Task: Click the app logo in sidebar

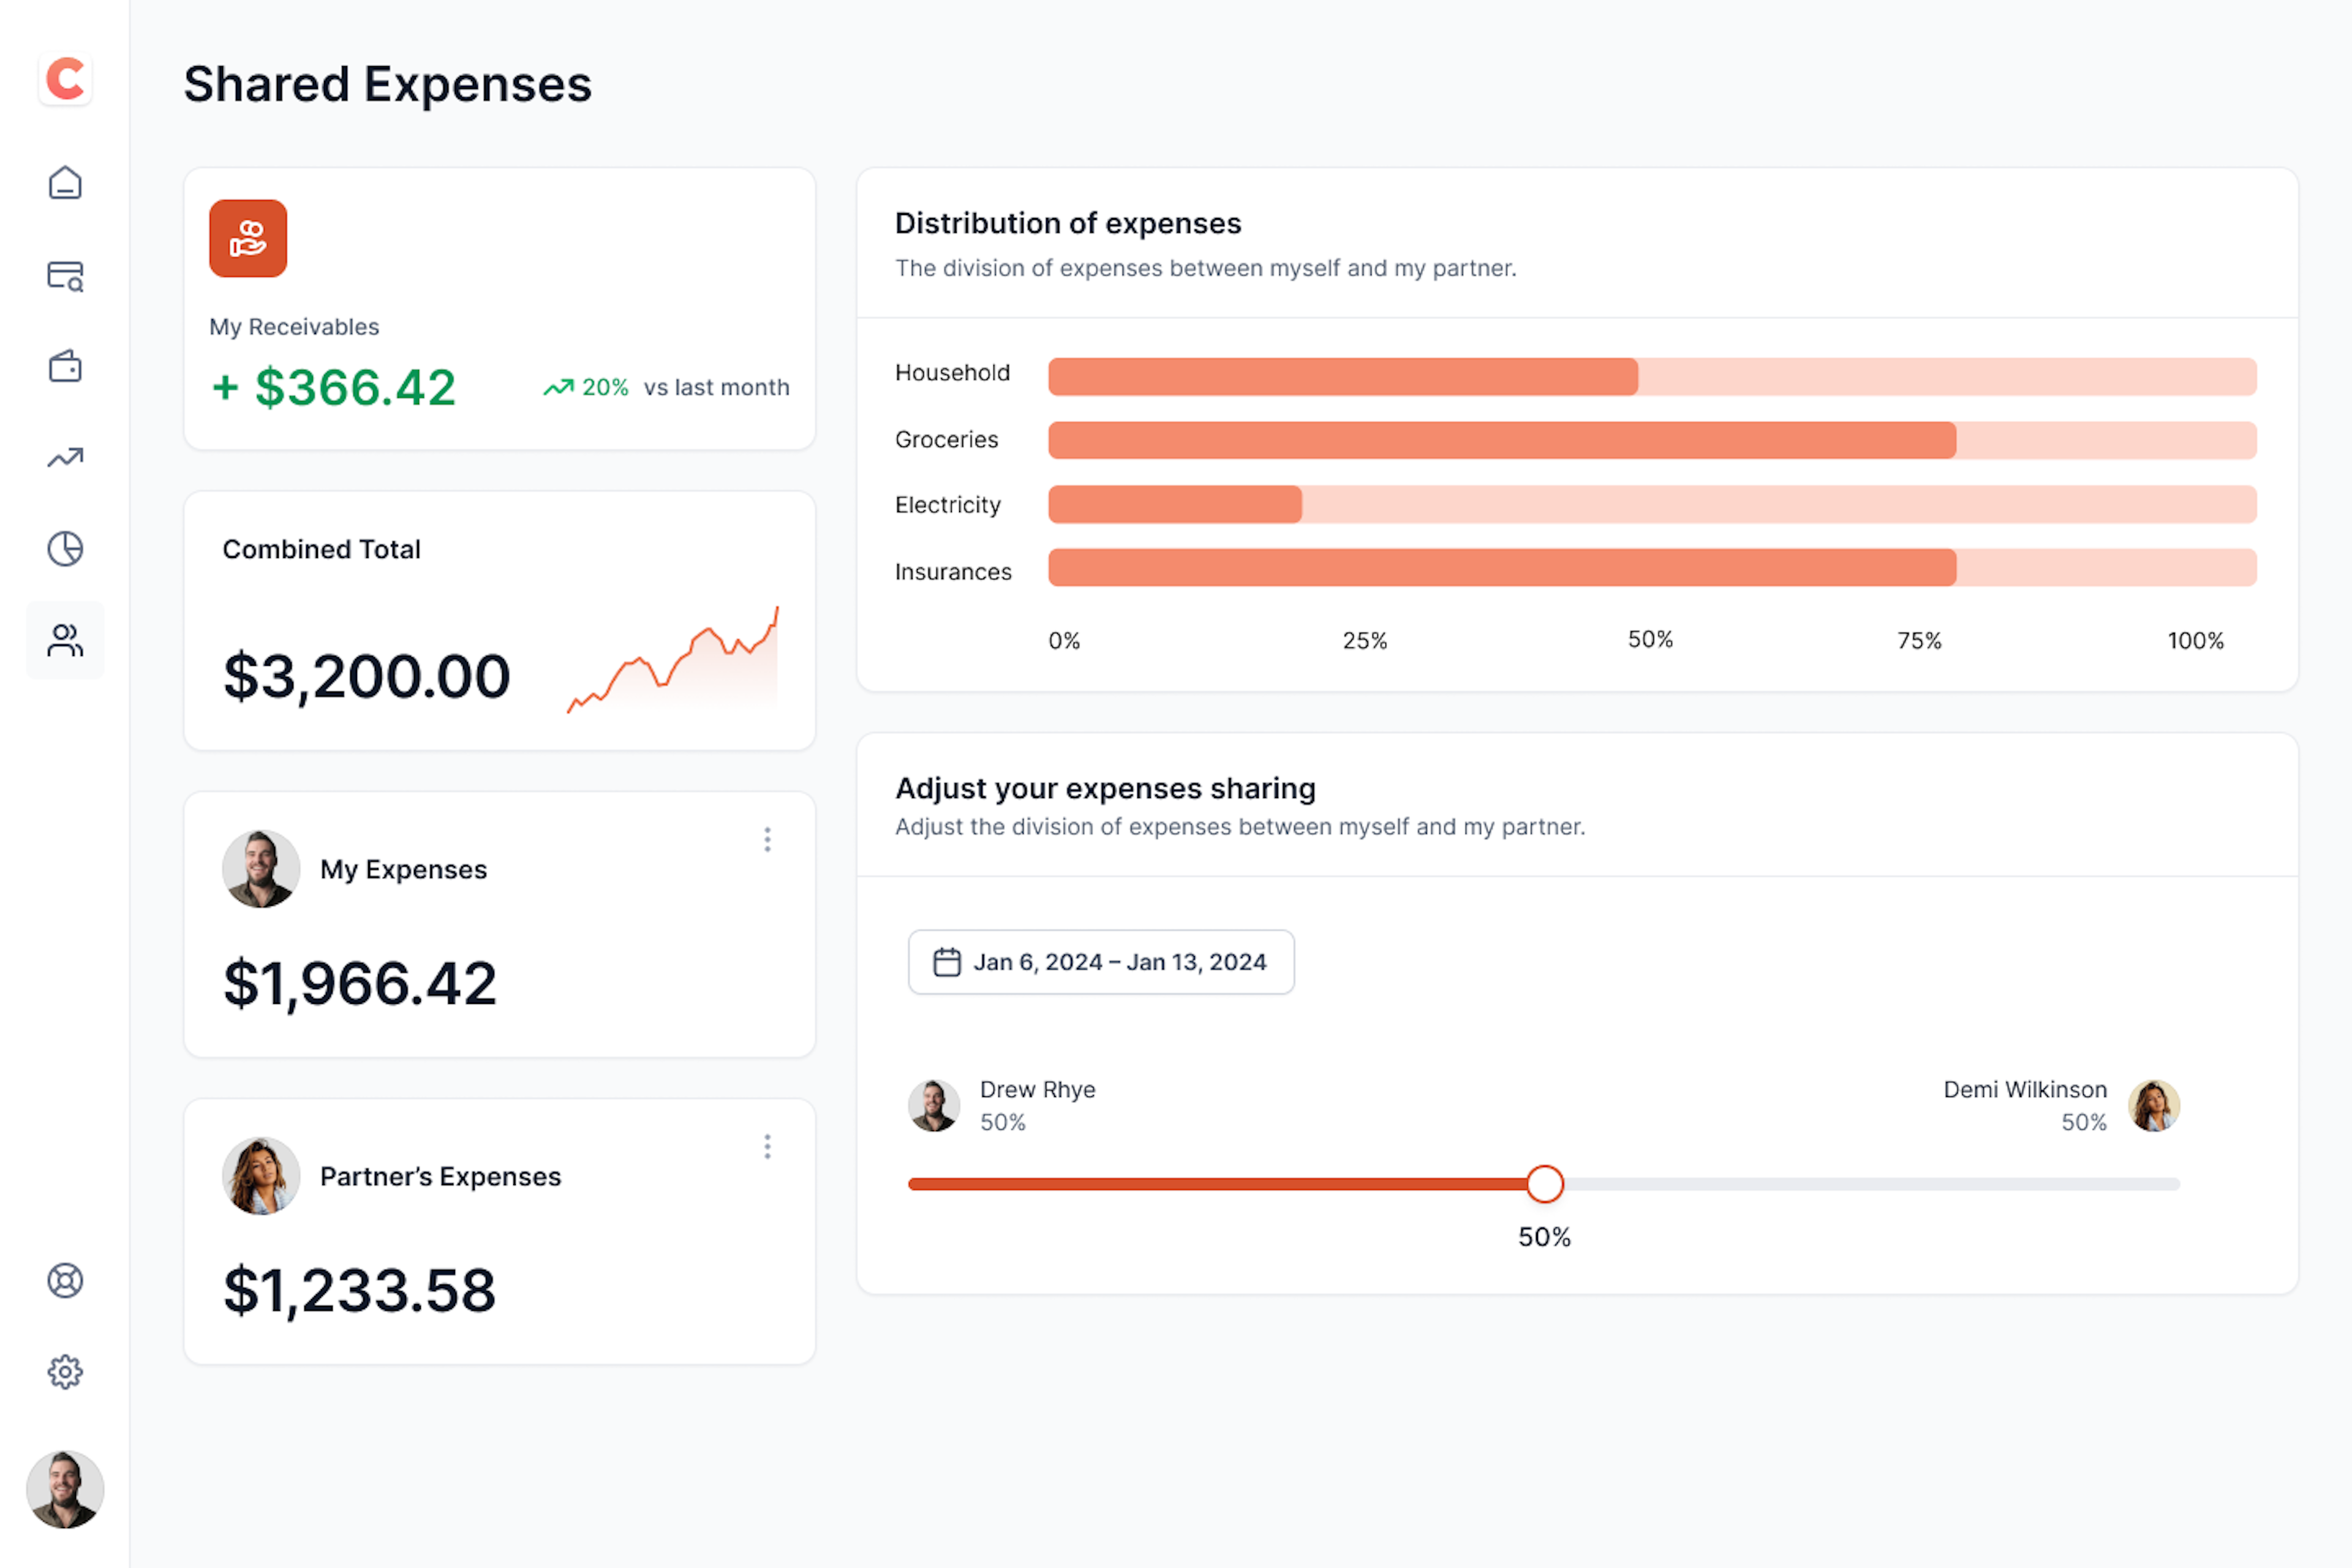Action: pos(65,79)
